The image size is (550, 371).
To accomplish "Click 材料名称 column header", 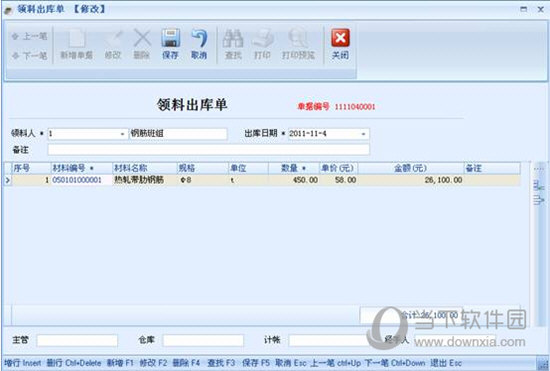I will pos(145,168).
